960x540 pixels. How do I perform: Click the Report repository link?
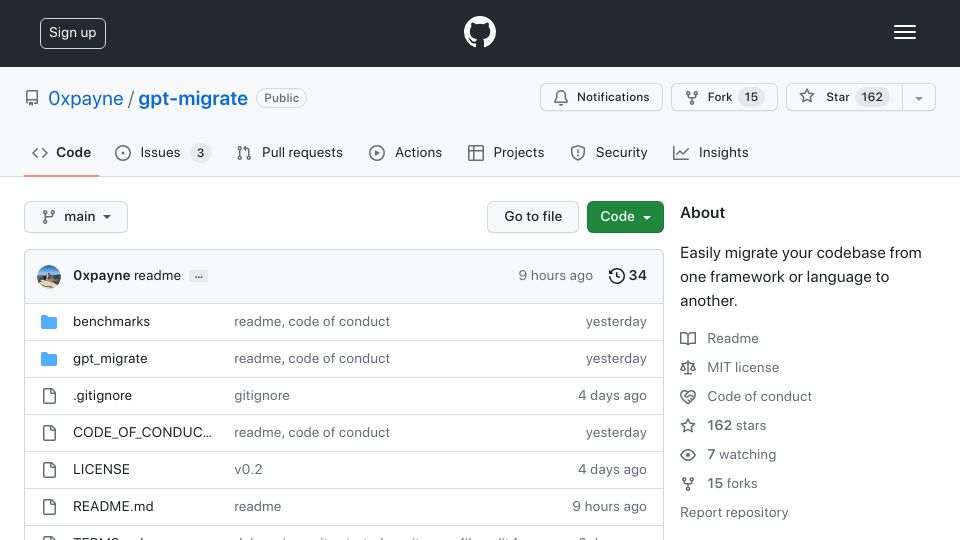click(x=734, y=512)
